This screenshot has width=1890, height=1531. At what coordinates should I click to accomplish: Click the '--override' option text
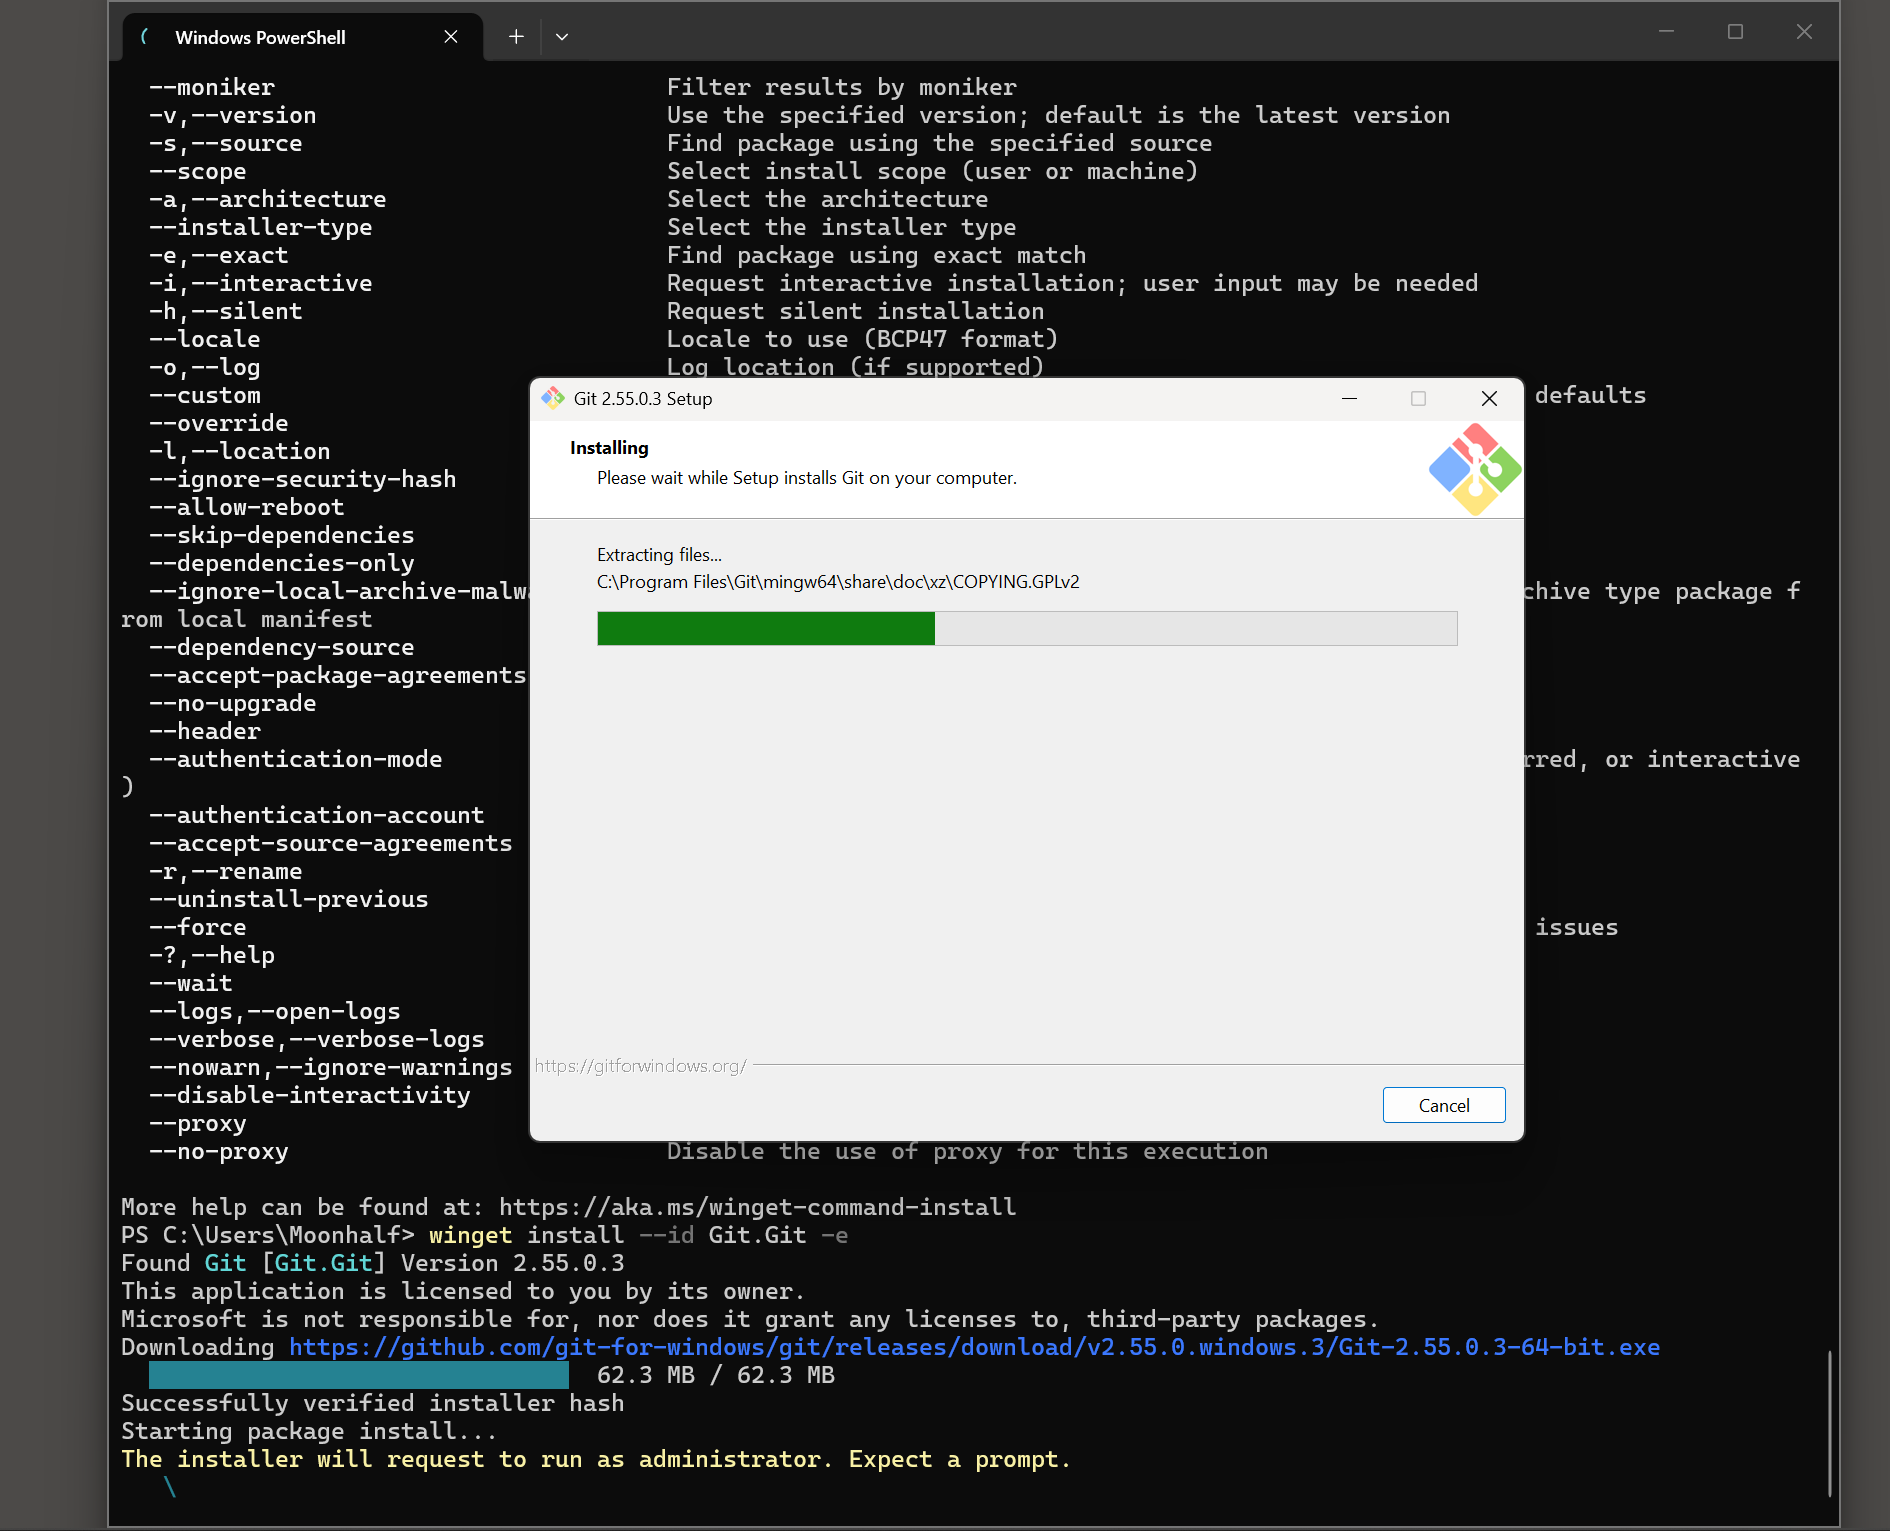219,423
